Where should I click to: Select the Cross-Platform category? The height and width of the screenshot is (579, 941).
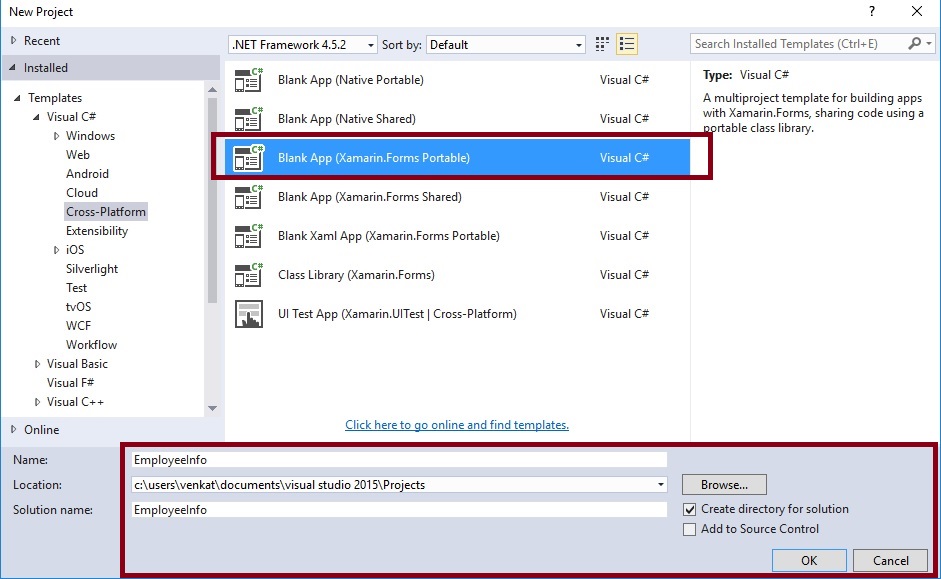click(x=106, y=212)
